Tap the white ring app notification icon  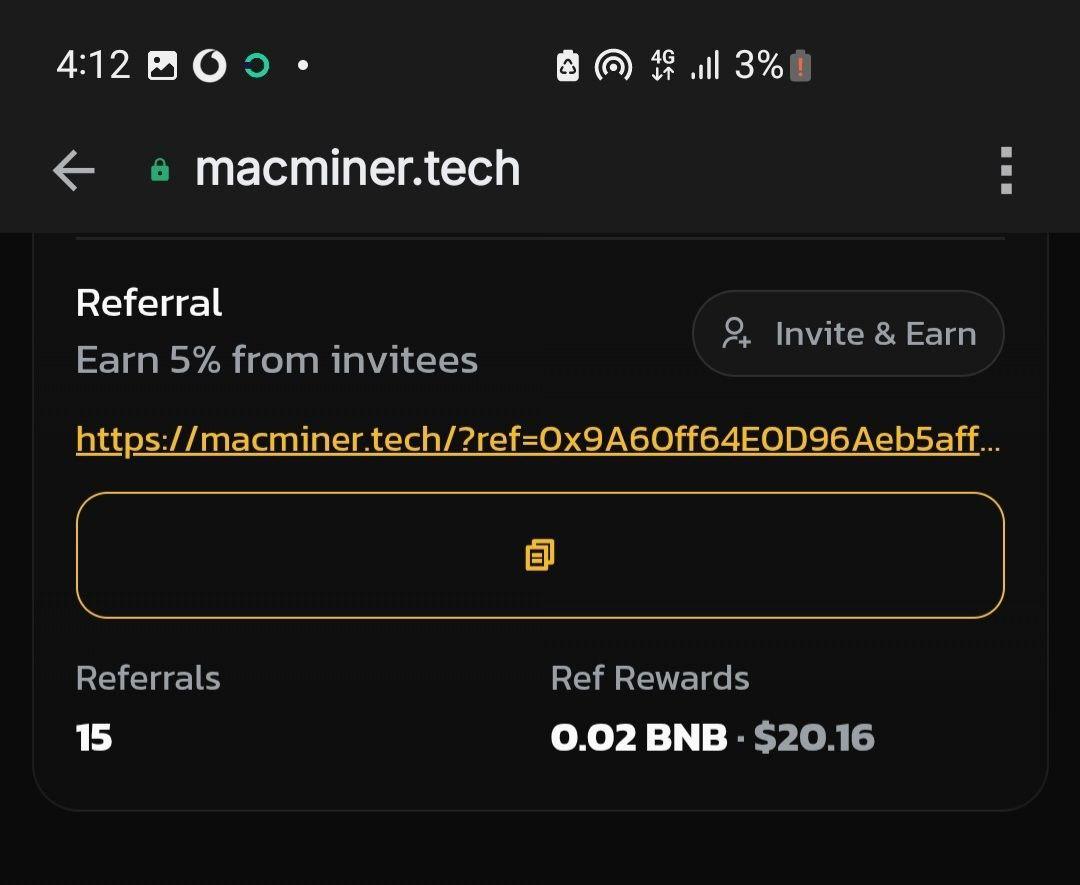(209, 67)
